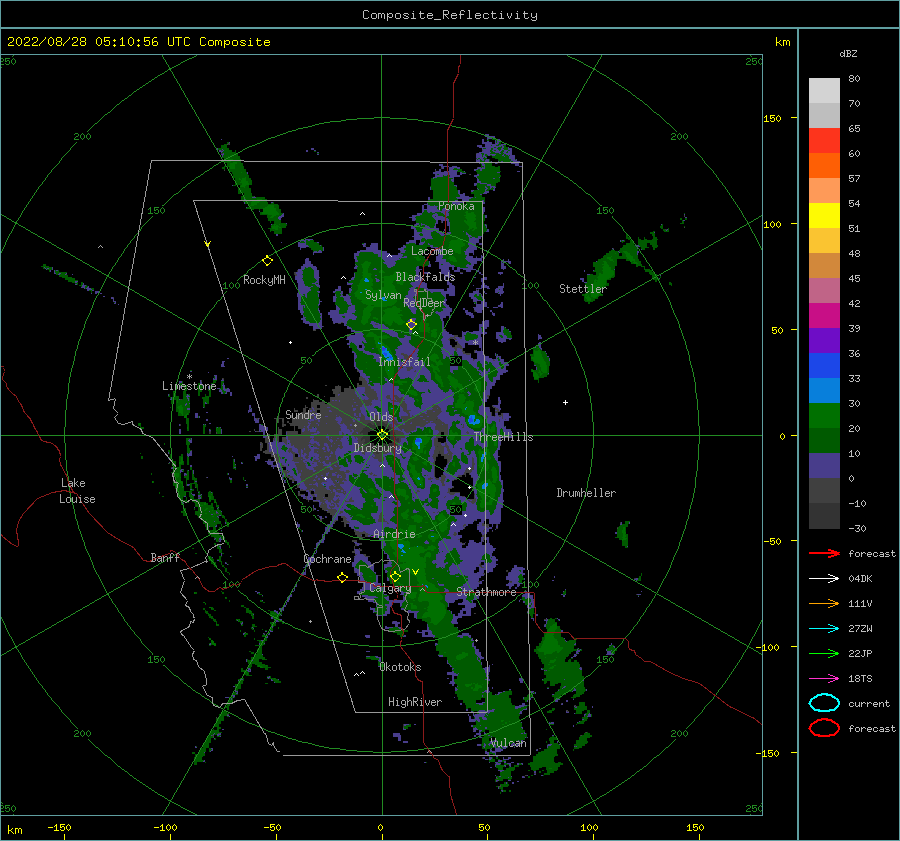
Task: Select the yellow diamond marker below Cochrane
Action: (x=342, y=578)
